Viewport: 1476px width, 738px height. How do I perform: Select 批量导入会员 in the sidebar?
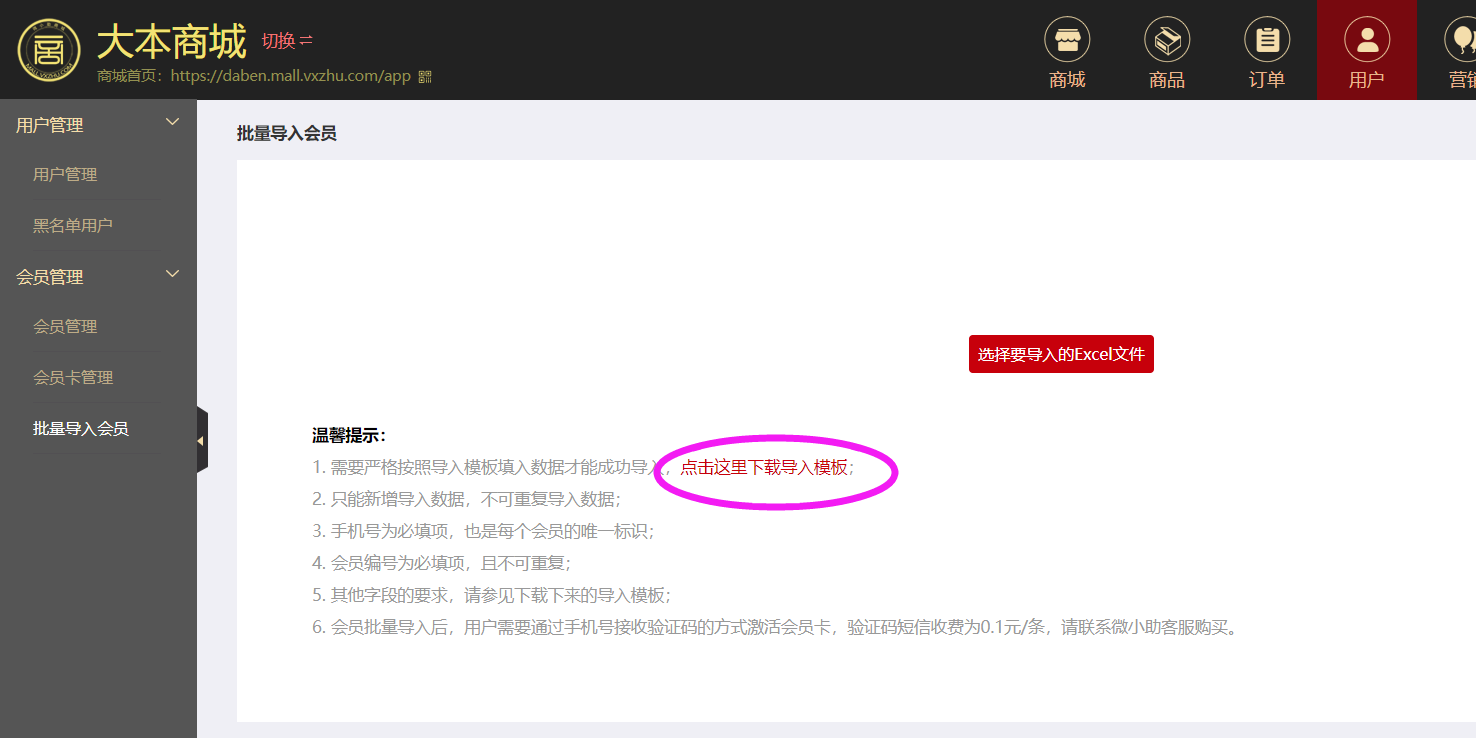coord(81,429)
